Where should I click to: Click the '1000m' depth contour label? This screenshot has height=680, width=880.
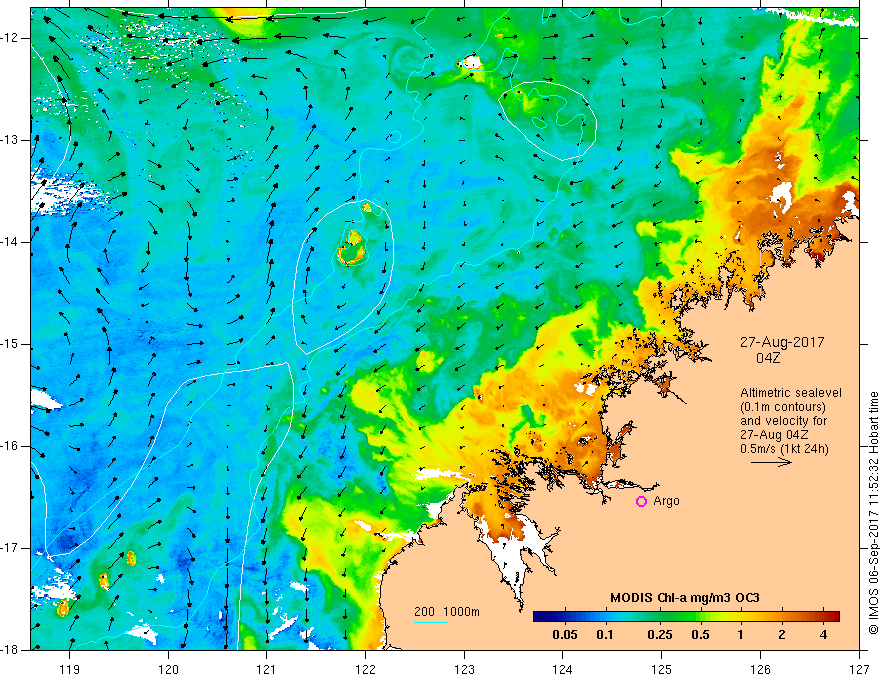click(461, 612)
